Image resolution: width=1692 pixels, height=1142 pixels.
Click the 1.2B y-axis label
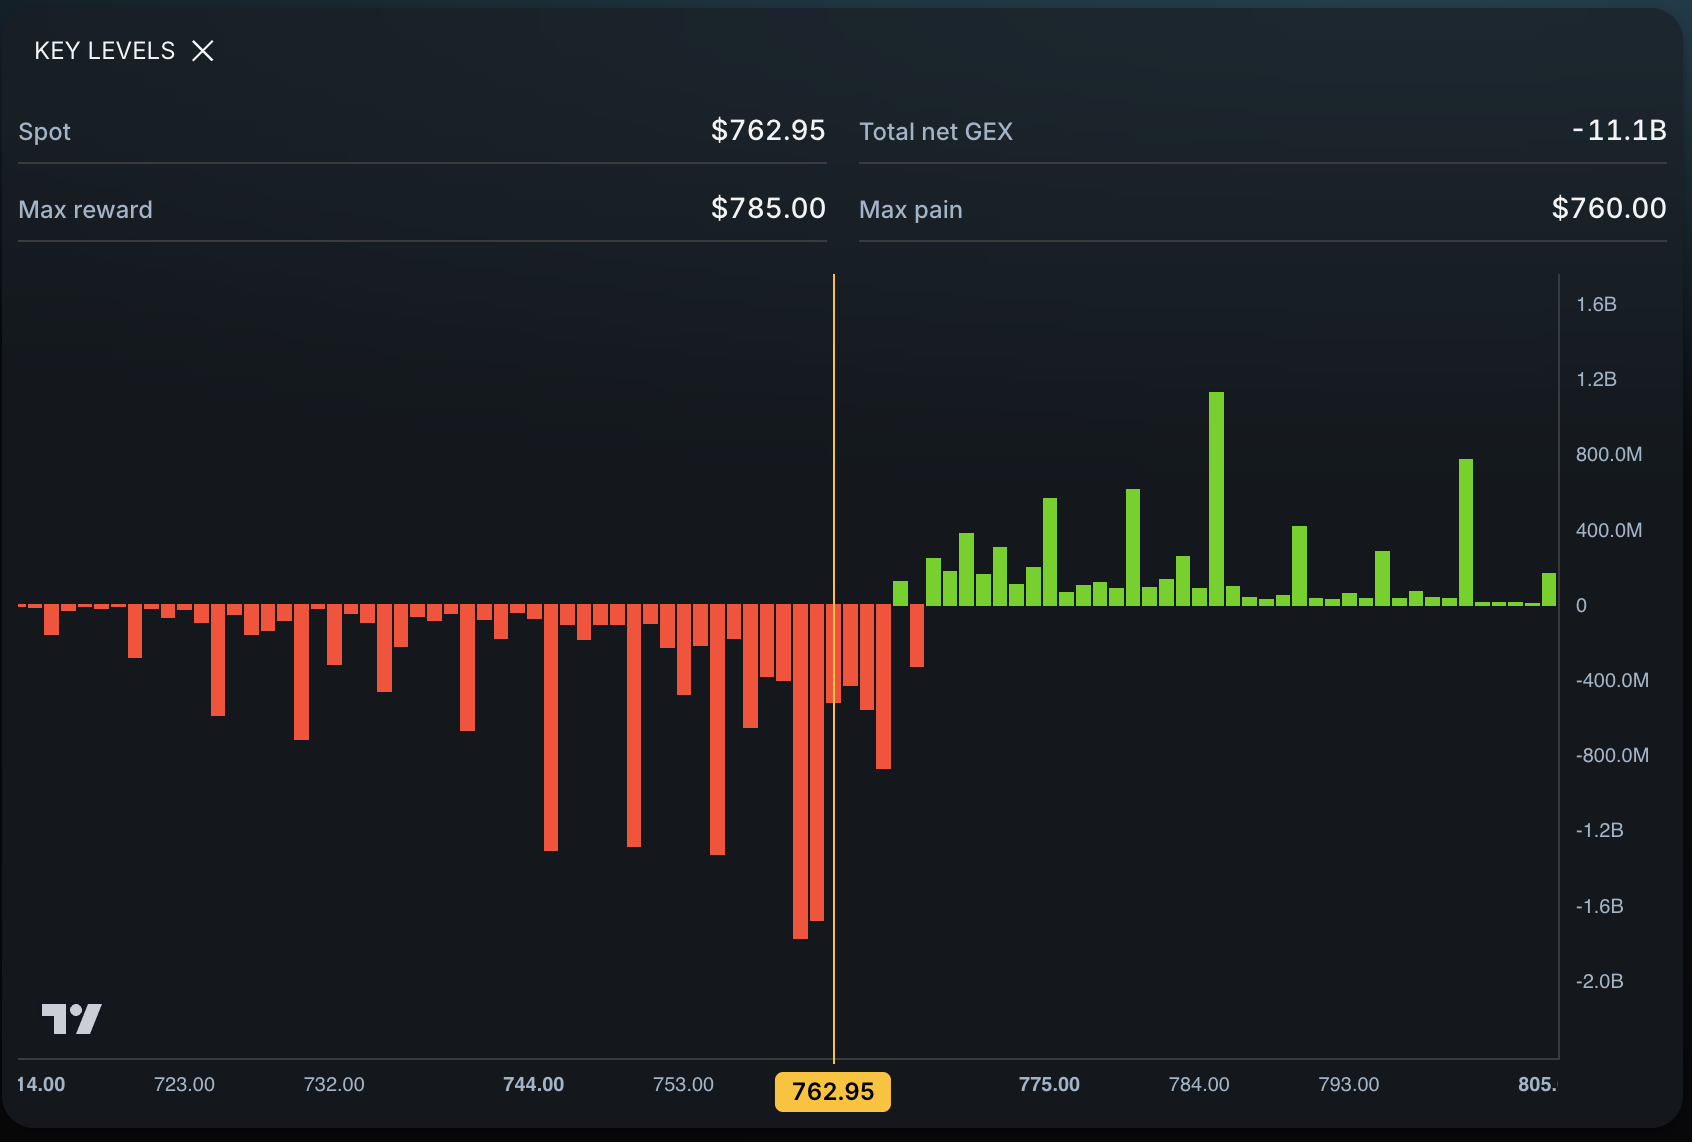1596,379
